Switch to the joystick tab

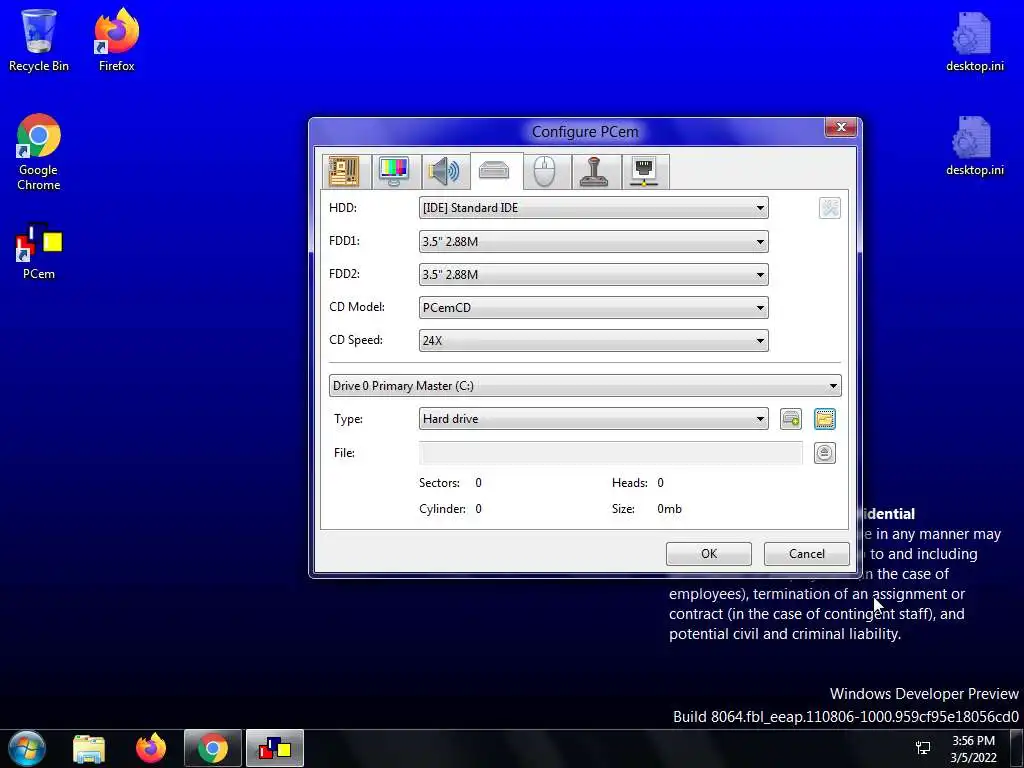point(594,172)
